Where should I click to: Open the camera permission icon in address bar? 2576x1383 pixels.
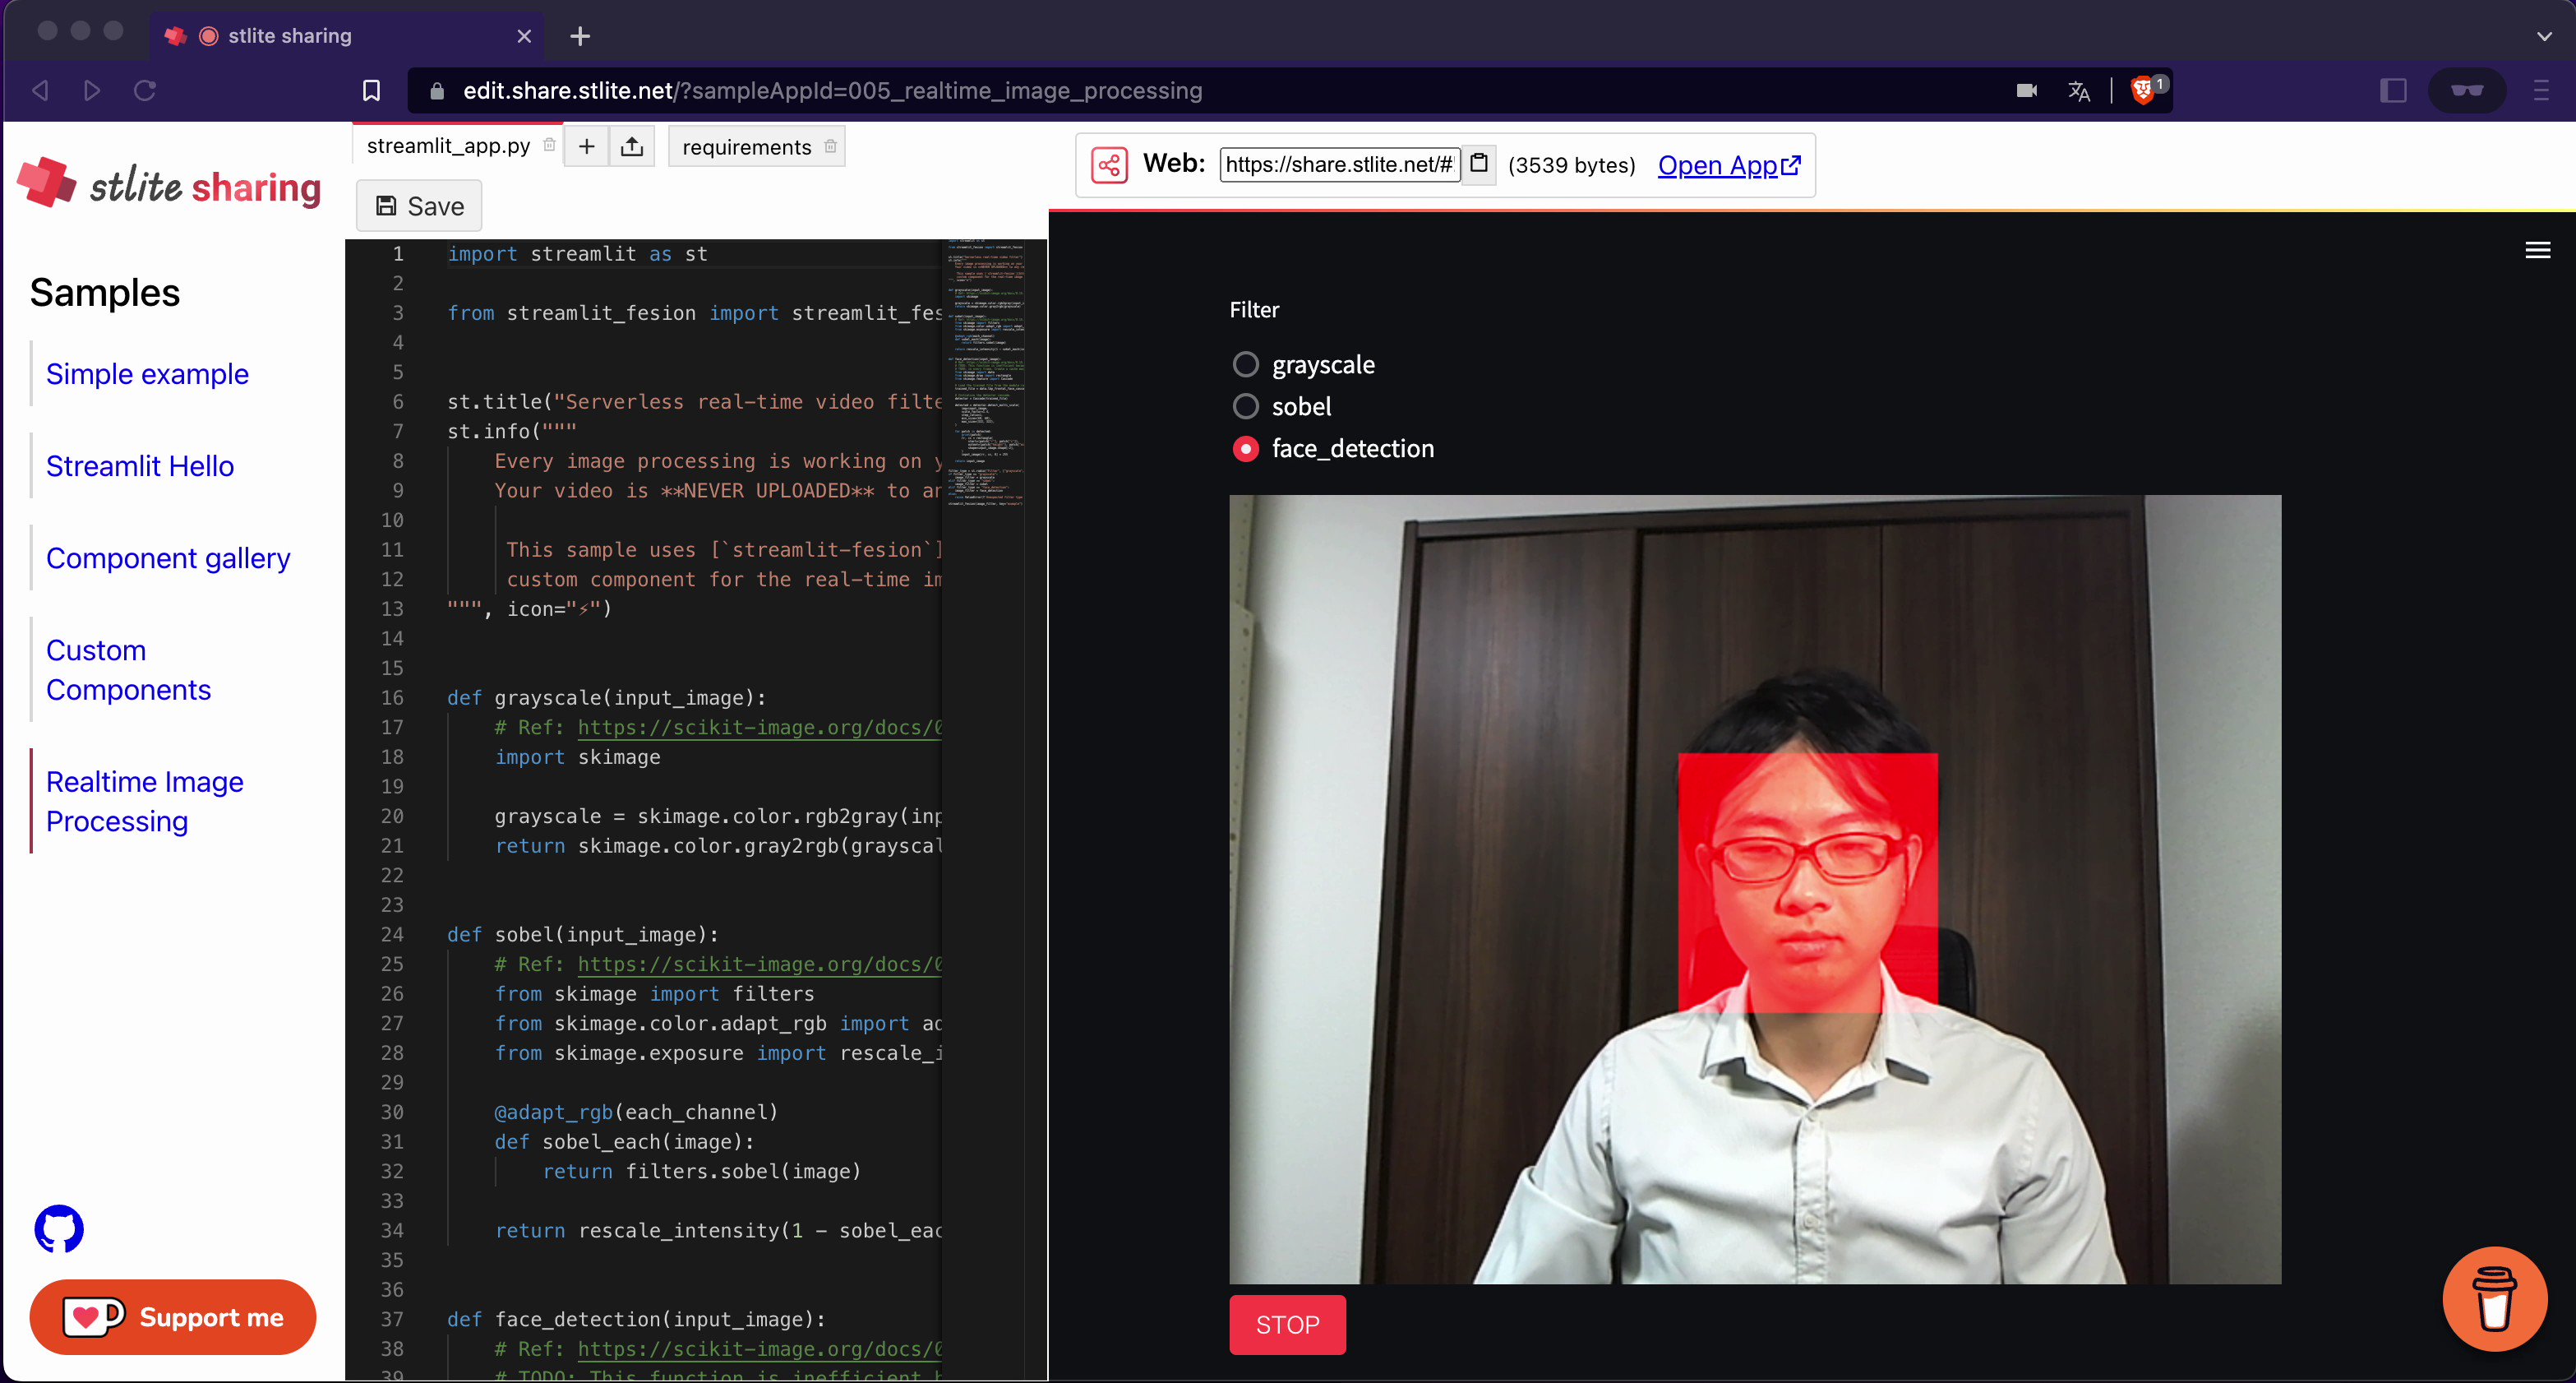pos(2027,90)
